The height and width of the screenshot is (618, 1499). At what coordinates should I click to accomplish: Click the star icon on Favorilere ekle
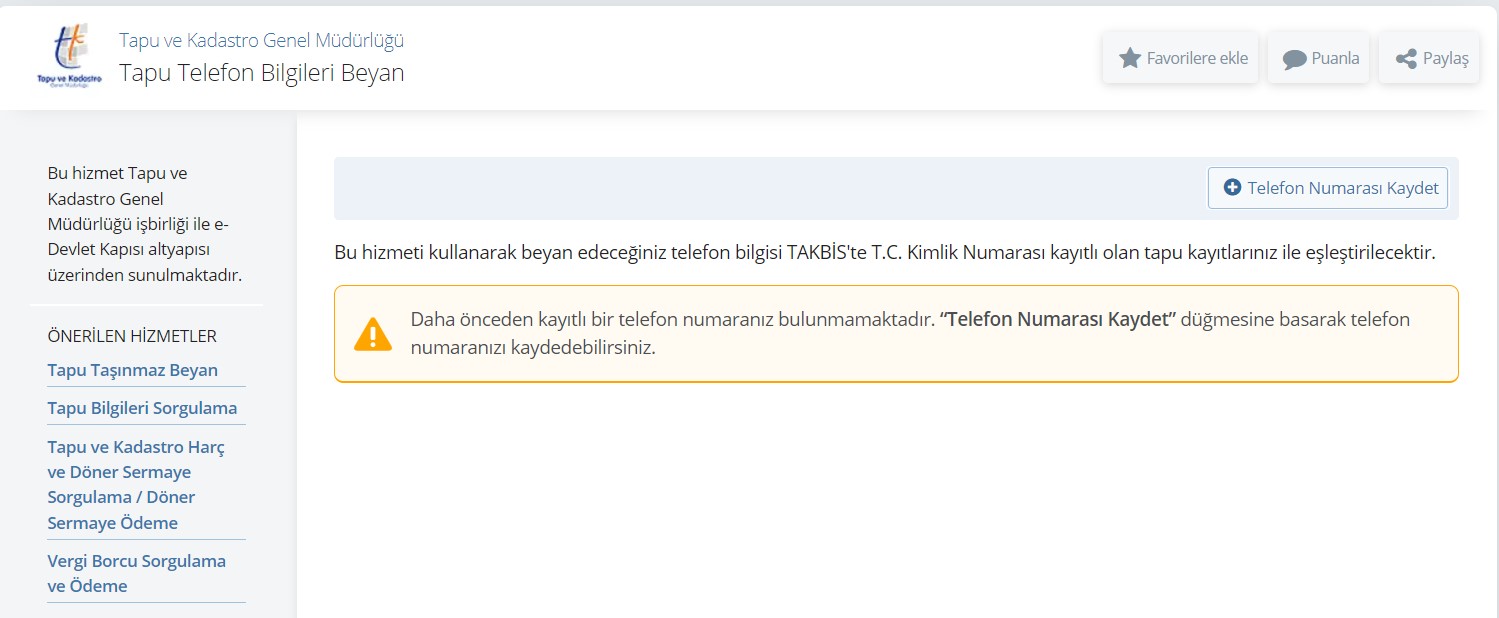point(1131,57)
